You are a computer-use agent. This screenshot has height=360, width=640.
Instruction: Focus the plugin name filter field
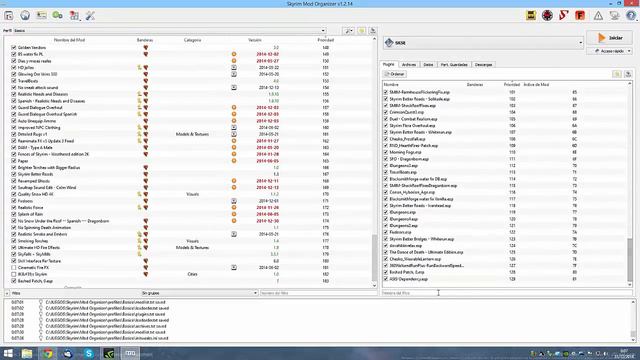[x=507, y=293]
